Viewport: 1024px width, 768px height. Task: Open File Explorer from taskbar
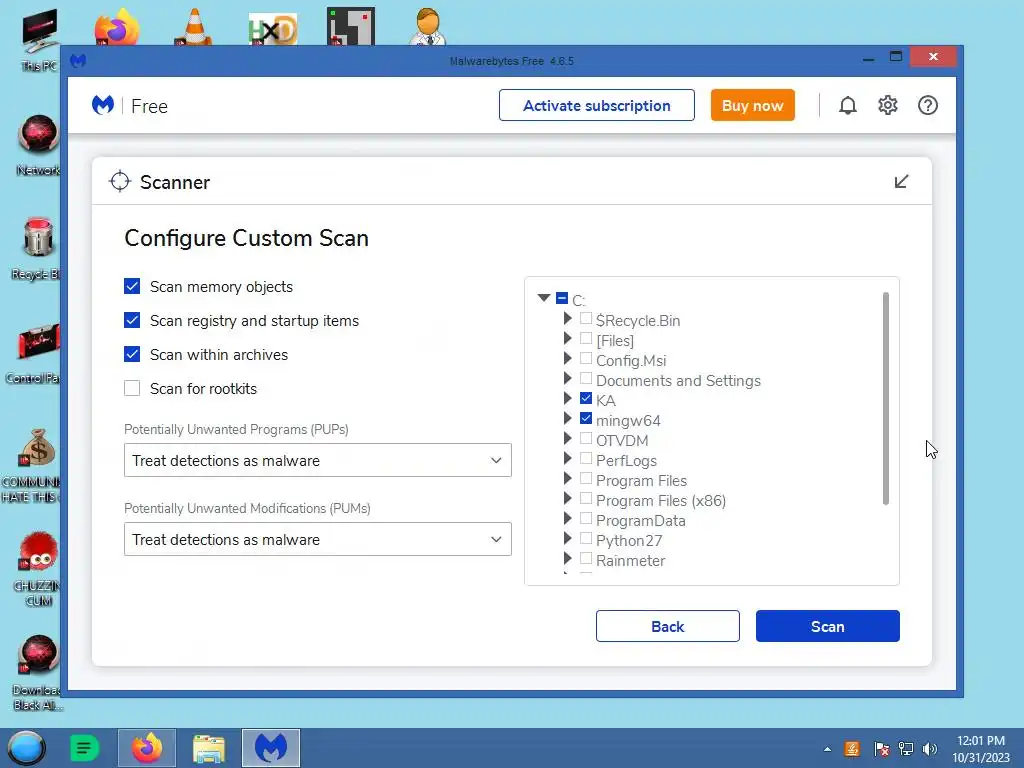coord(209,748)
